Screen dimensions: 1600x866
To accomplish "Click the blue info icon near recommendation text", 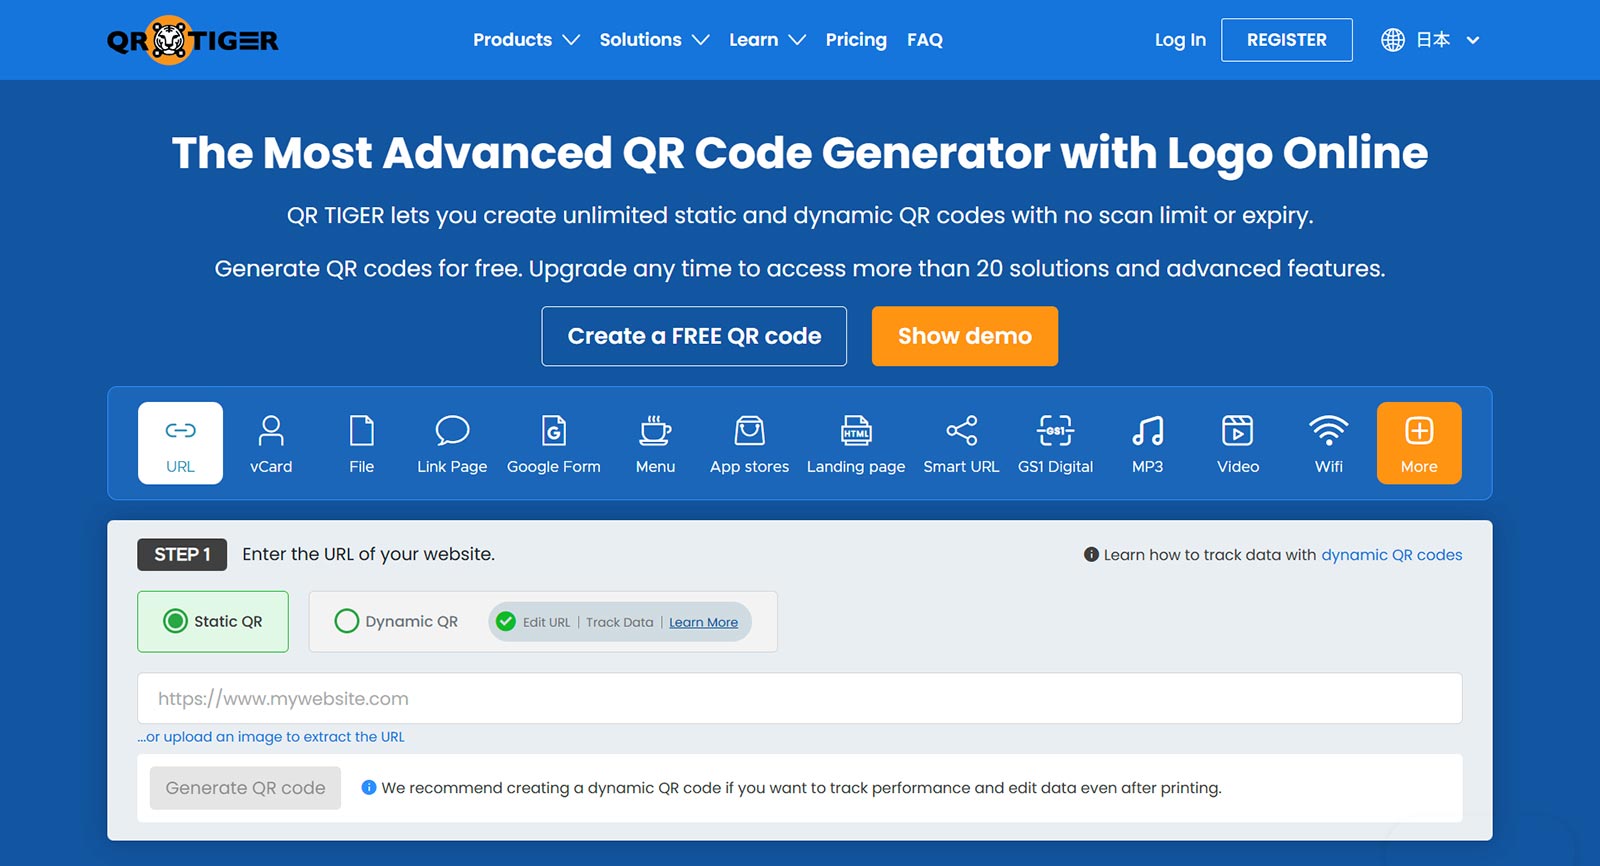I will 368,788.
